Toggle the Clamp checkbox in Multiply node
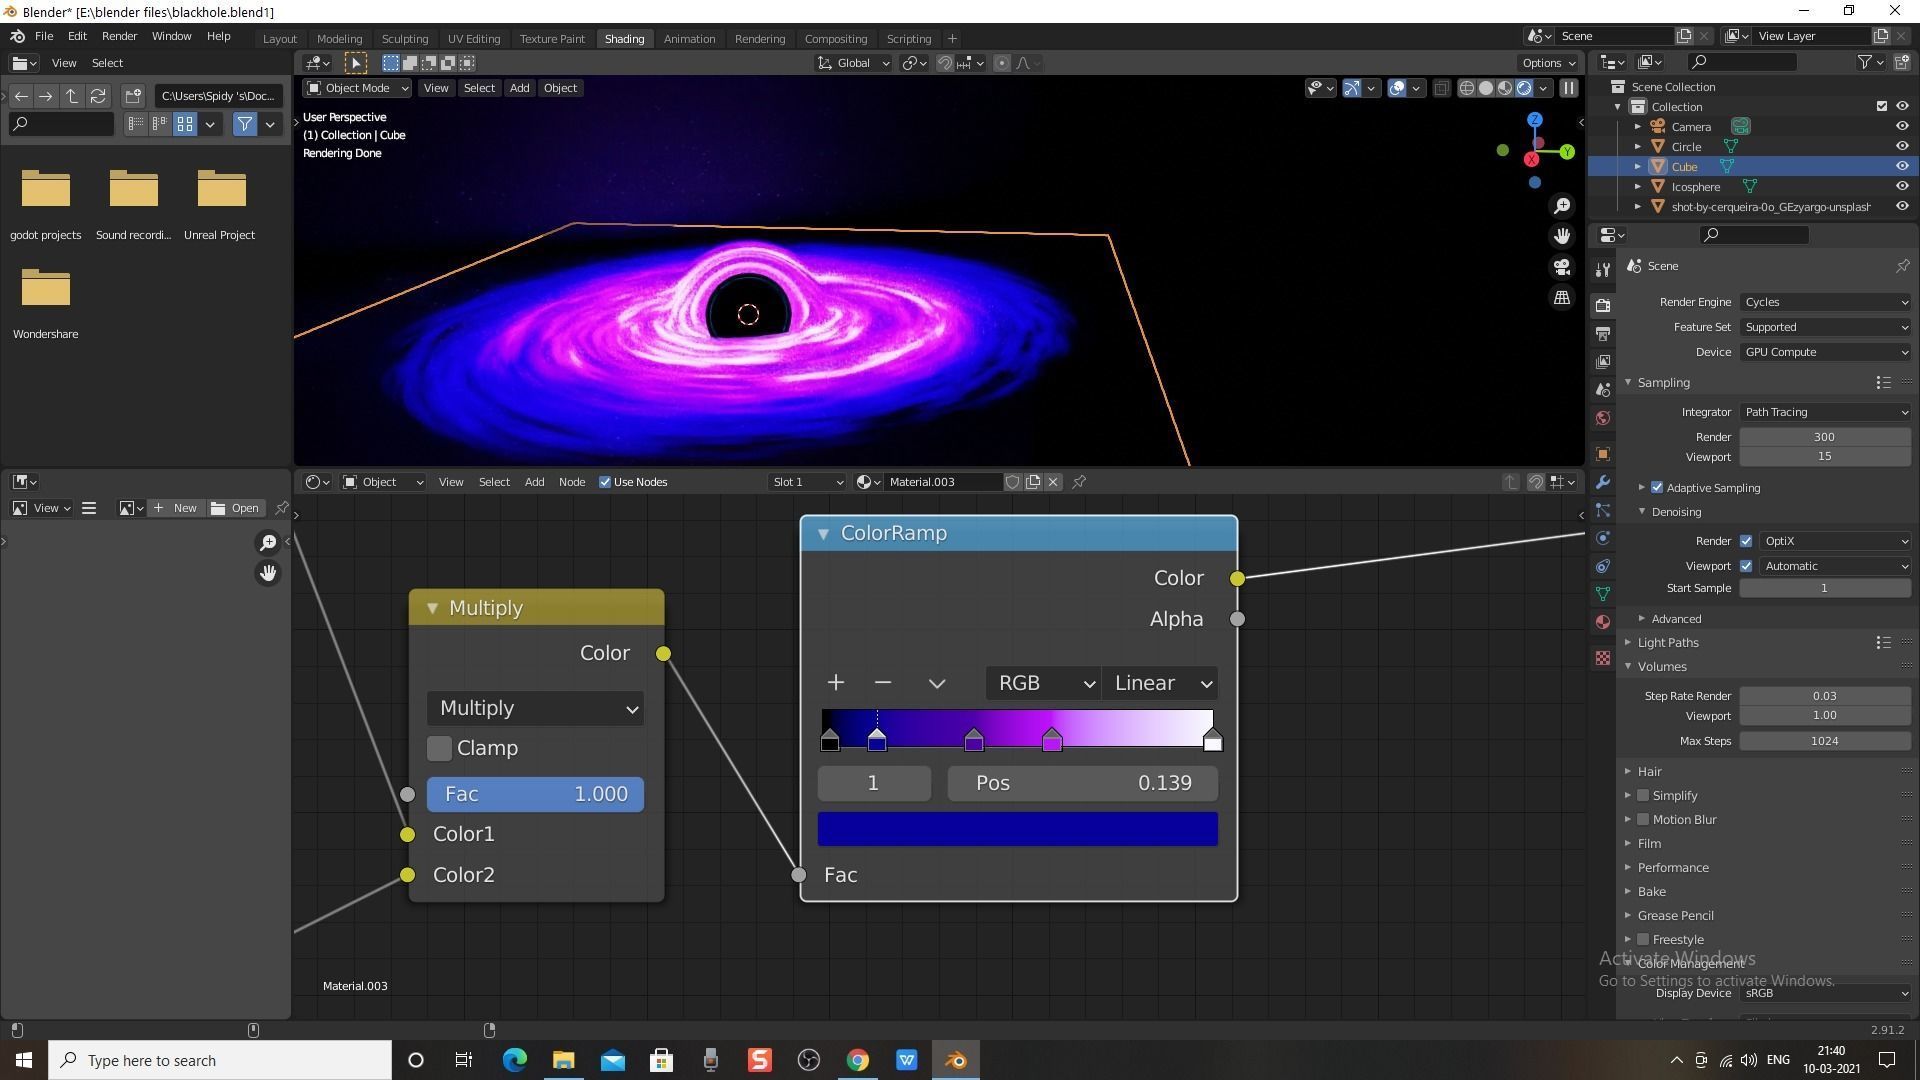 (x=439, y=748)
